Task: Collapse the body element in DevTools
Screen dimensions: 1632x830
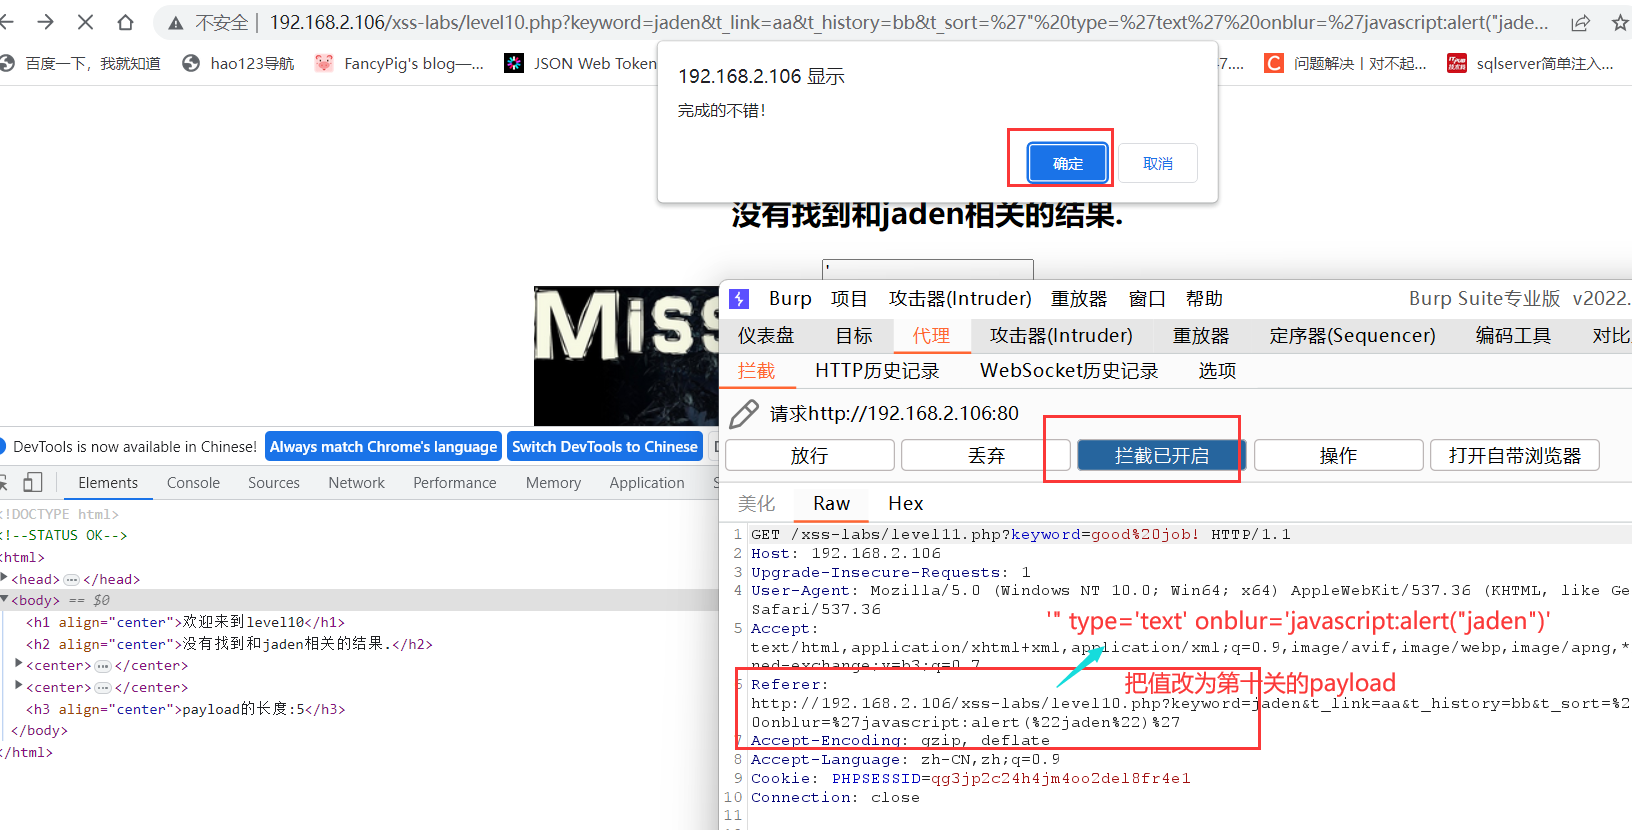Action: [x=5, y=600]
